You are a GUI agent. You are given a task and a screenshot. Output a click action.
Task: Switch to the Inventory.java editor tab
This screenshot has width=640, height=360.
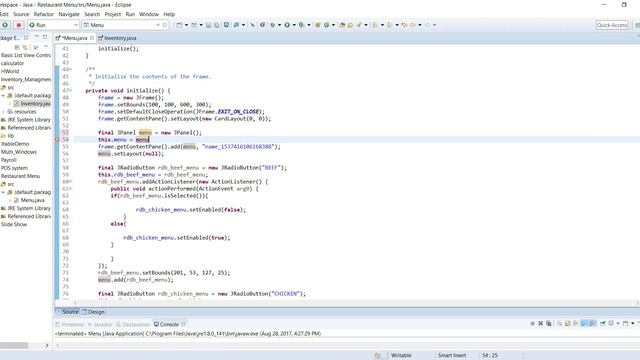[118, 38]
